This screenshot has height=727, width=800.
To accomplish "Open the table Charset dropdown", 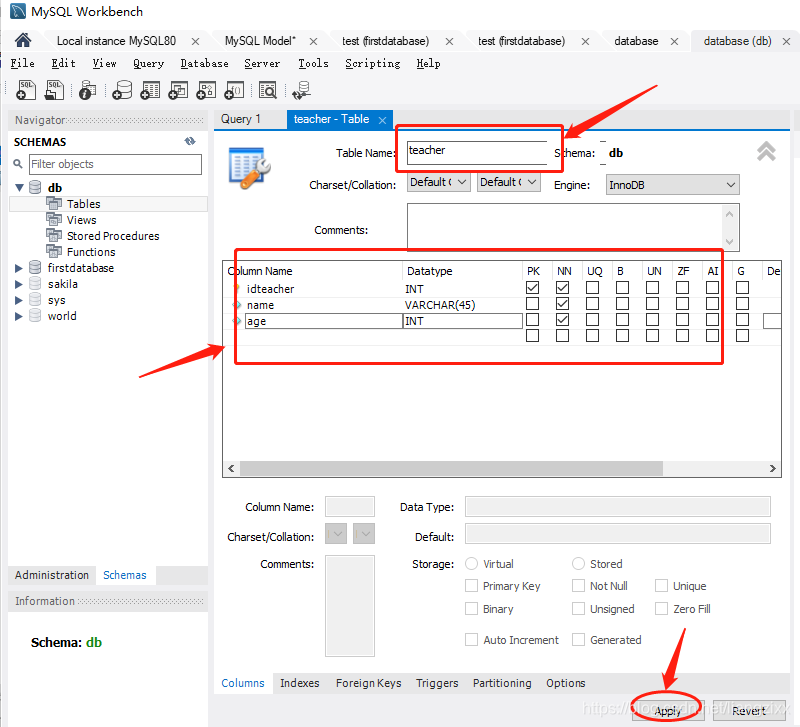I will click(438, 182).
